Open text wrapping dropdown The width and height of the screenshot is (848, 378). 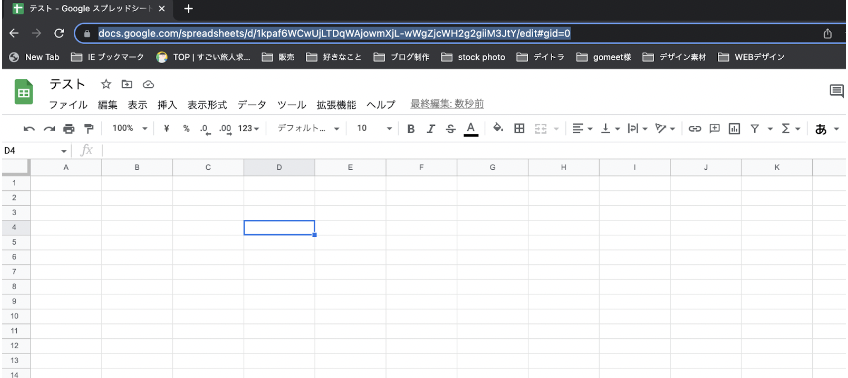click(638, 129)
